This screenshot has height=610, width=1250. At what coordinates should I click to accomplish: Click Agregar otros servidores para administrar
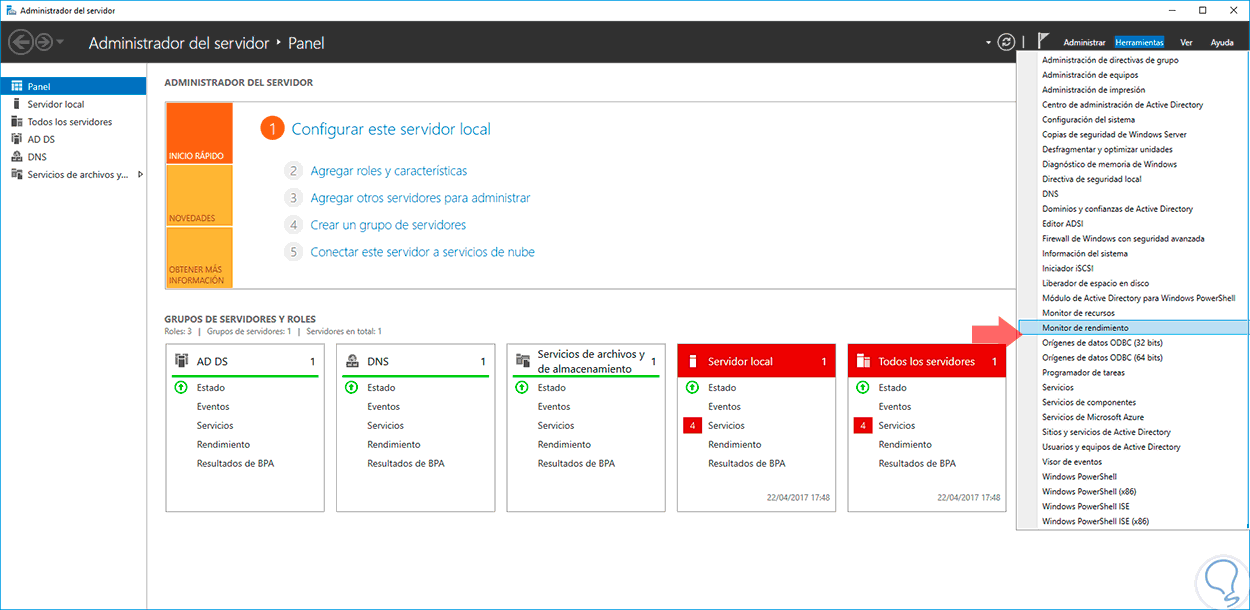tap(420, 198)
